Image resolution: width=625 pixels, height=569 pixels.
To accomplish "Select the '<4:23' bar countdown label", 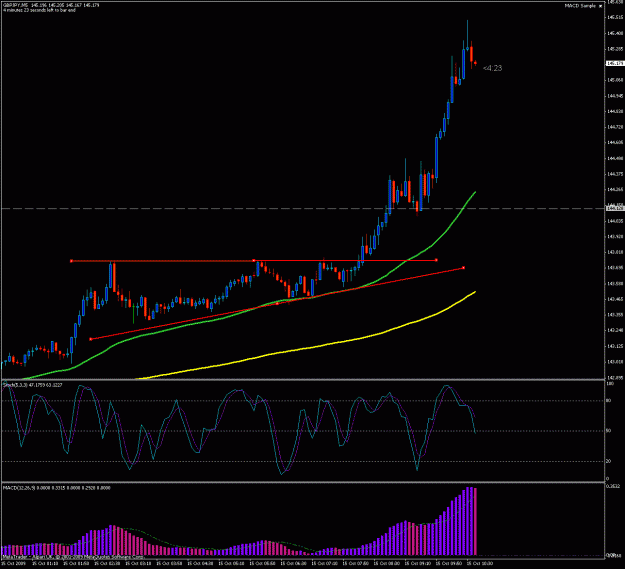I will tap(492, 68).
